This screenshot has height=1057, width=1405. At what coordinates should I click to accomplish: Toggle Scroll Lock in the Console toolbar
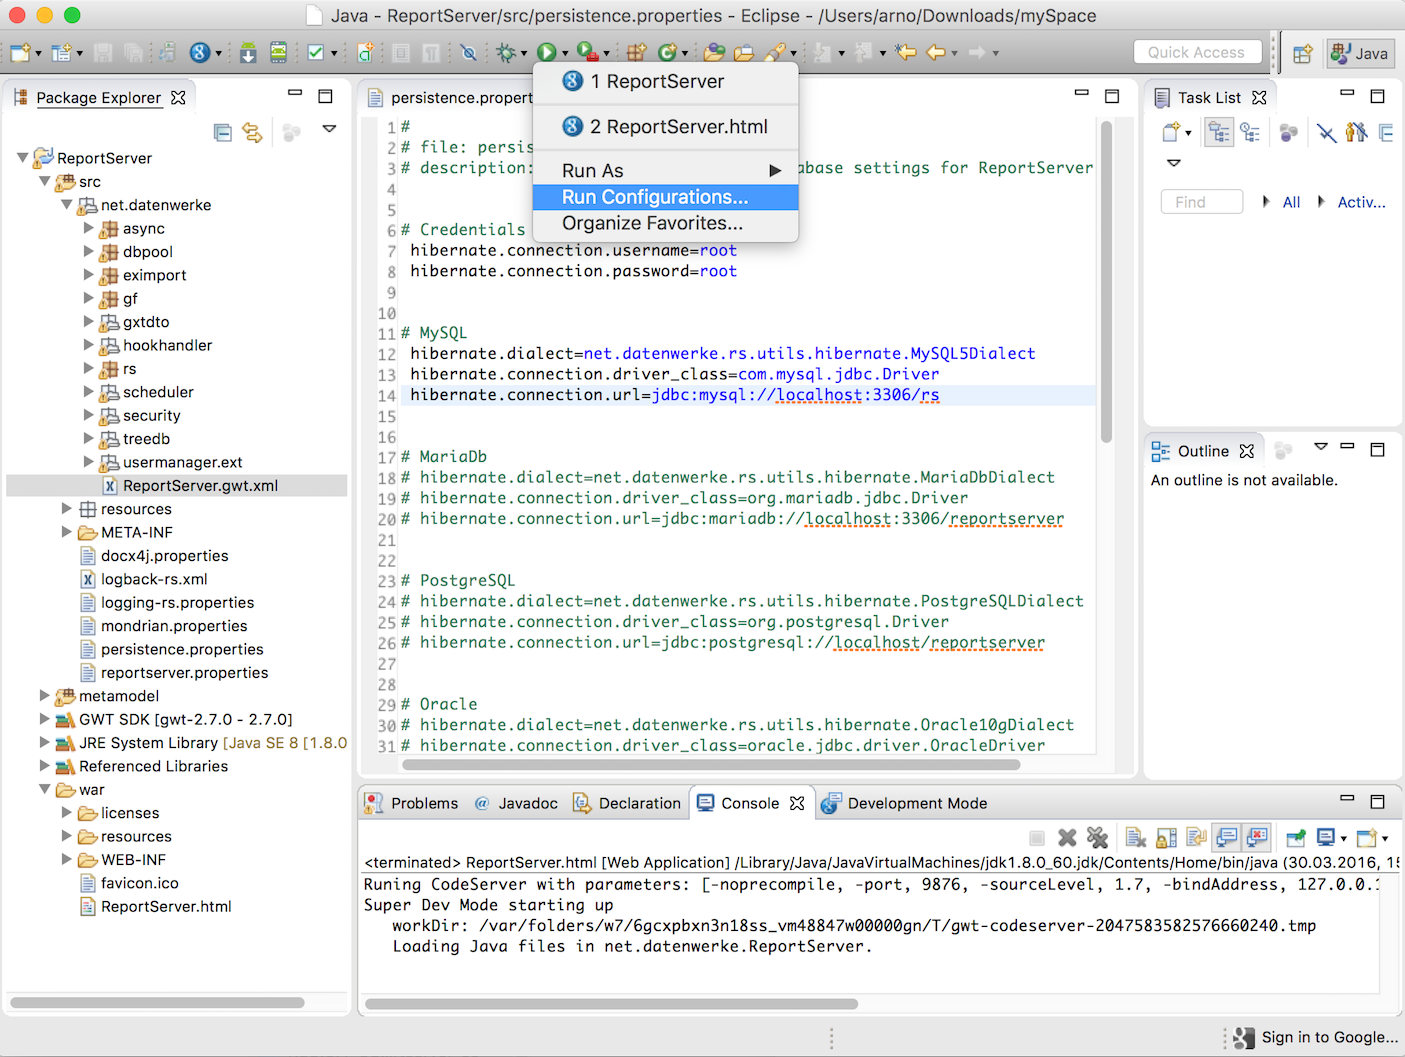click(x=1166, y=838)
